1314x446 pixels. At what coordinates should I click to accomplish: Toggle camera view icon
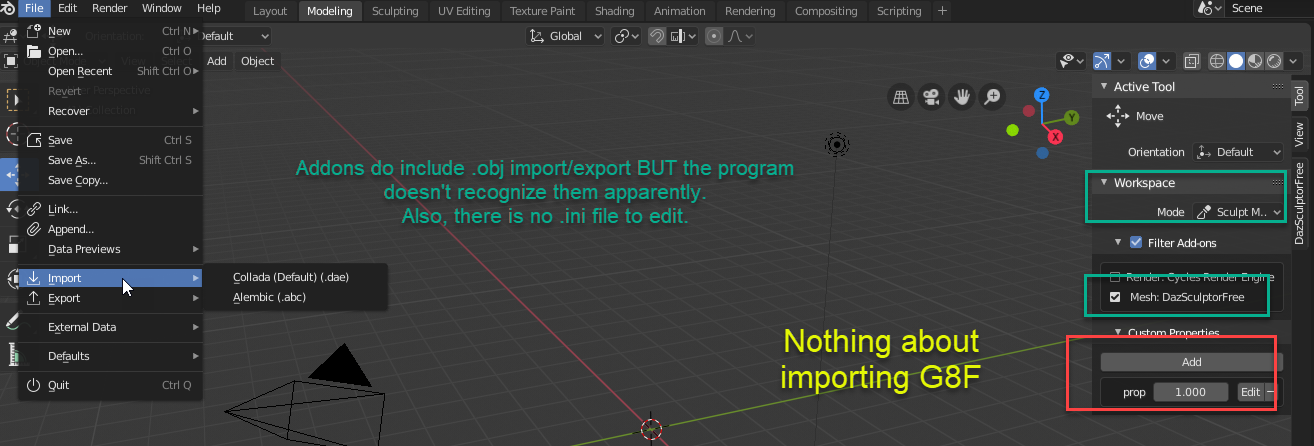[x=931, y=97]
